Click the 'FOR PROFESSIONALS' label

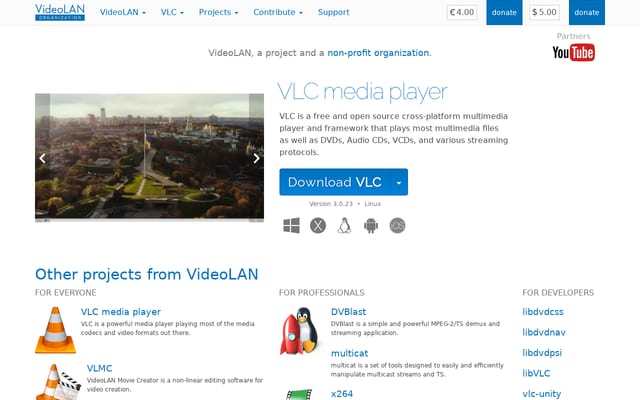pyautogui.click(x=322, y=293)
